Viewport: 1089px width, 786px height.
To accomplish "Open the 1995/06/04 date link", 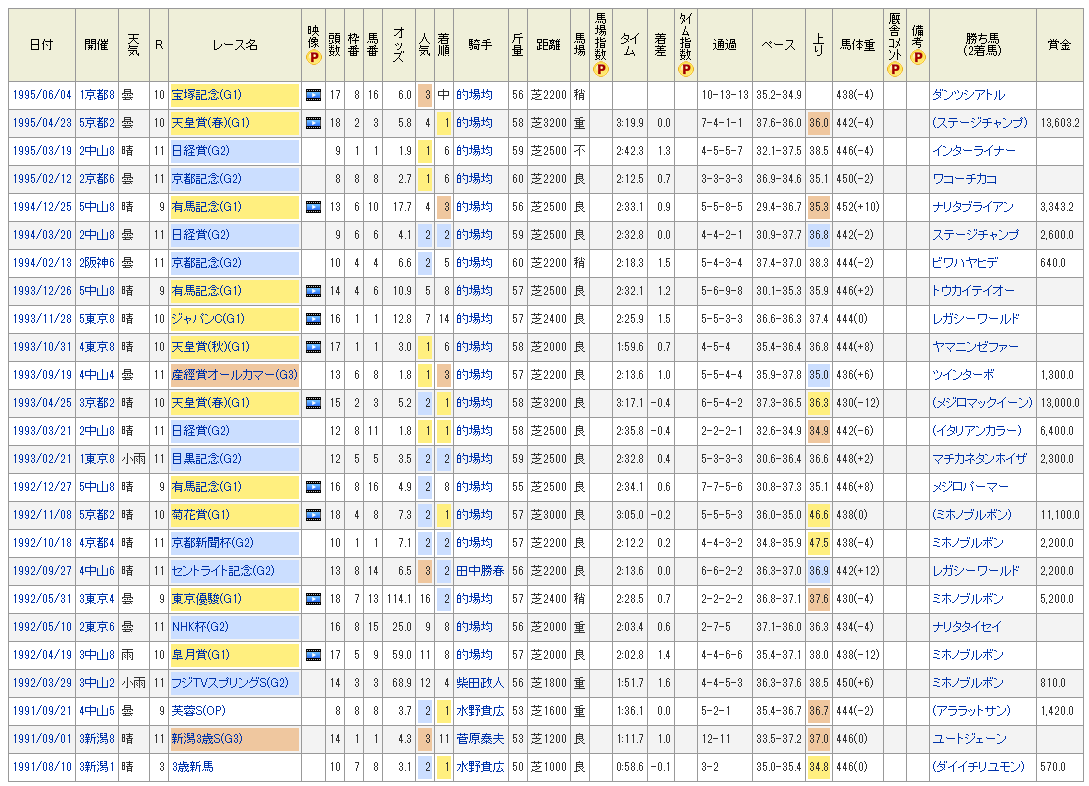I will click(42, 95).
